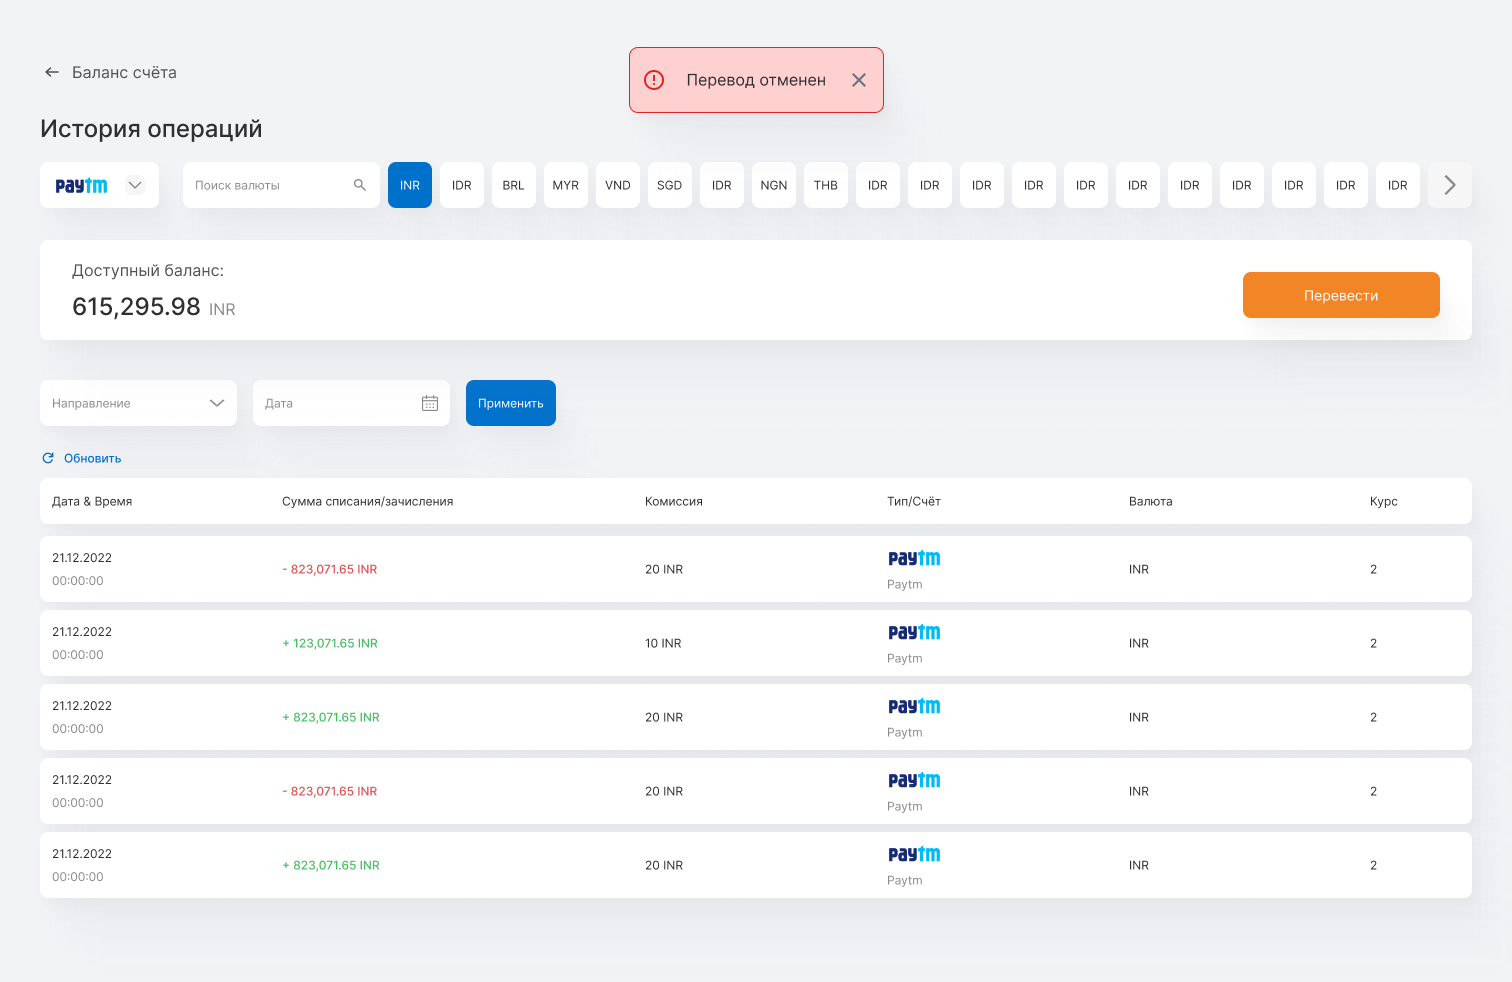Click the refresh icon next to Обновить
Screen dimensions: 1512x982
[47, 457]
